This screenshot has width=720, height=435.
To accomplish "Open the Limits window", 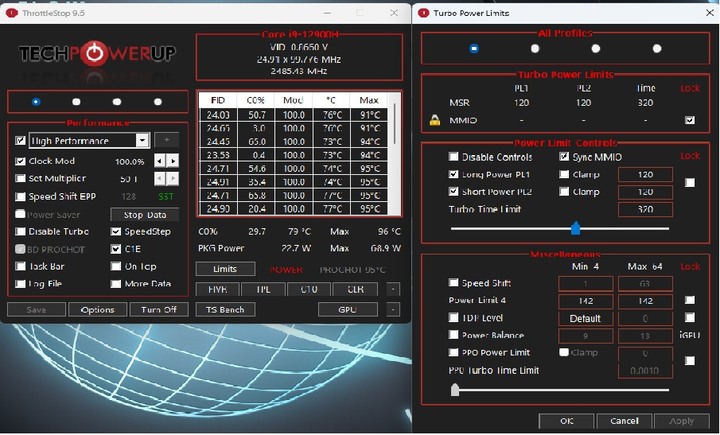I will [x=225, y=269].
